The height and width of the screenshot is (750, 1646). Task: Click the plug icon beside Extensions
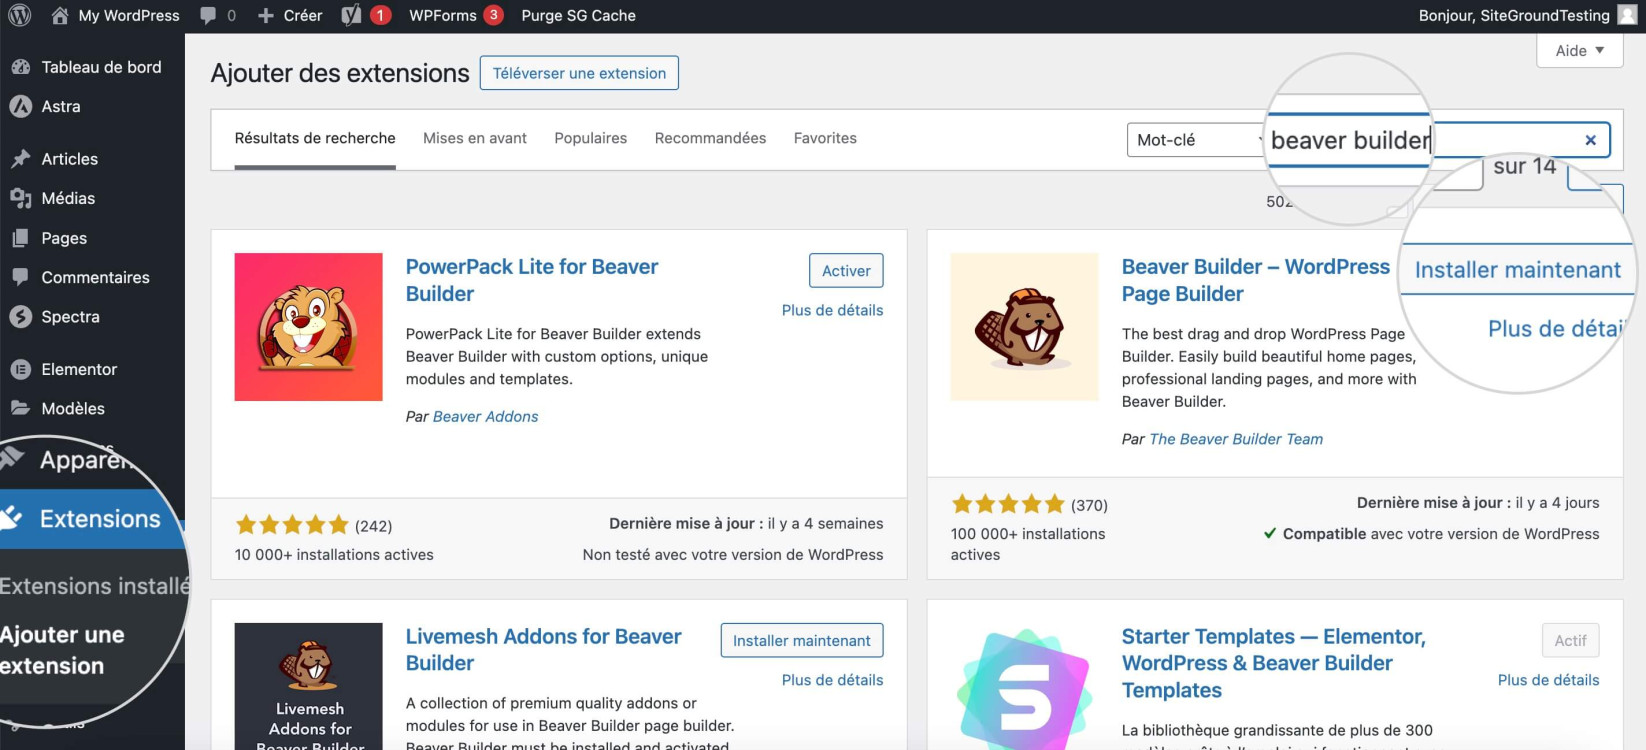tap(11, 518)
